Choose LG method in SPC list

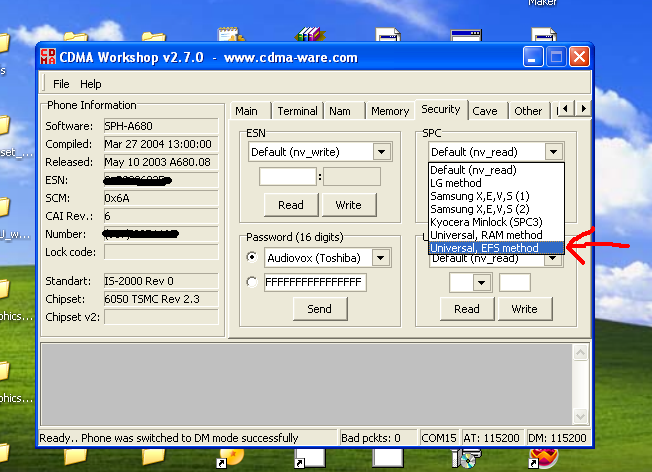(496, 183)
